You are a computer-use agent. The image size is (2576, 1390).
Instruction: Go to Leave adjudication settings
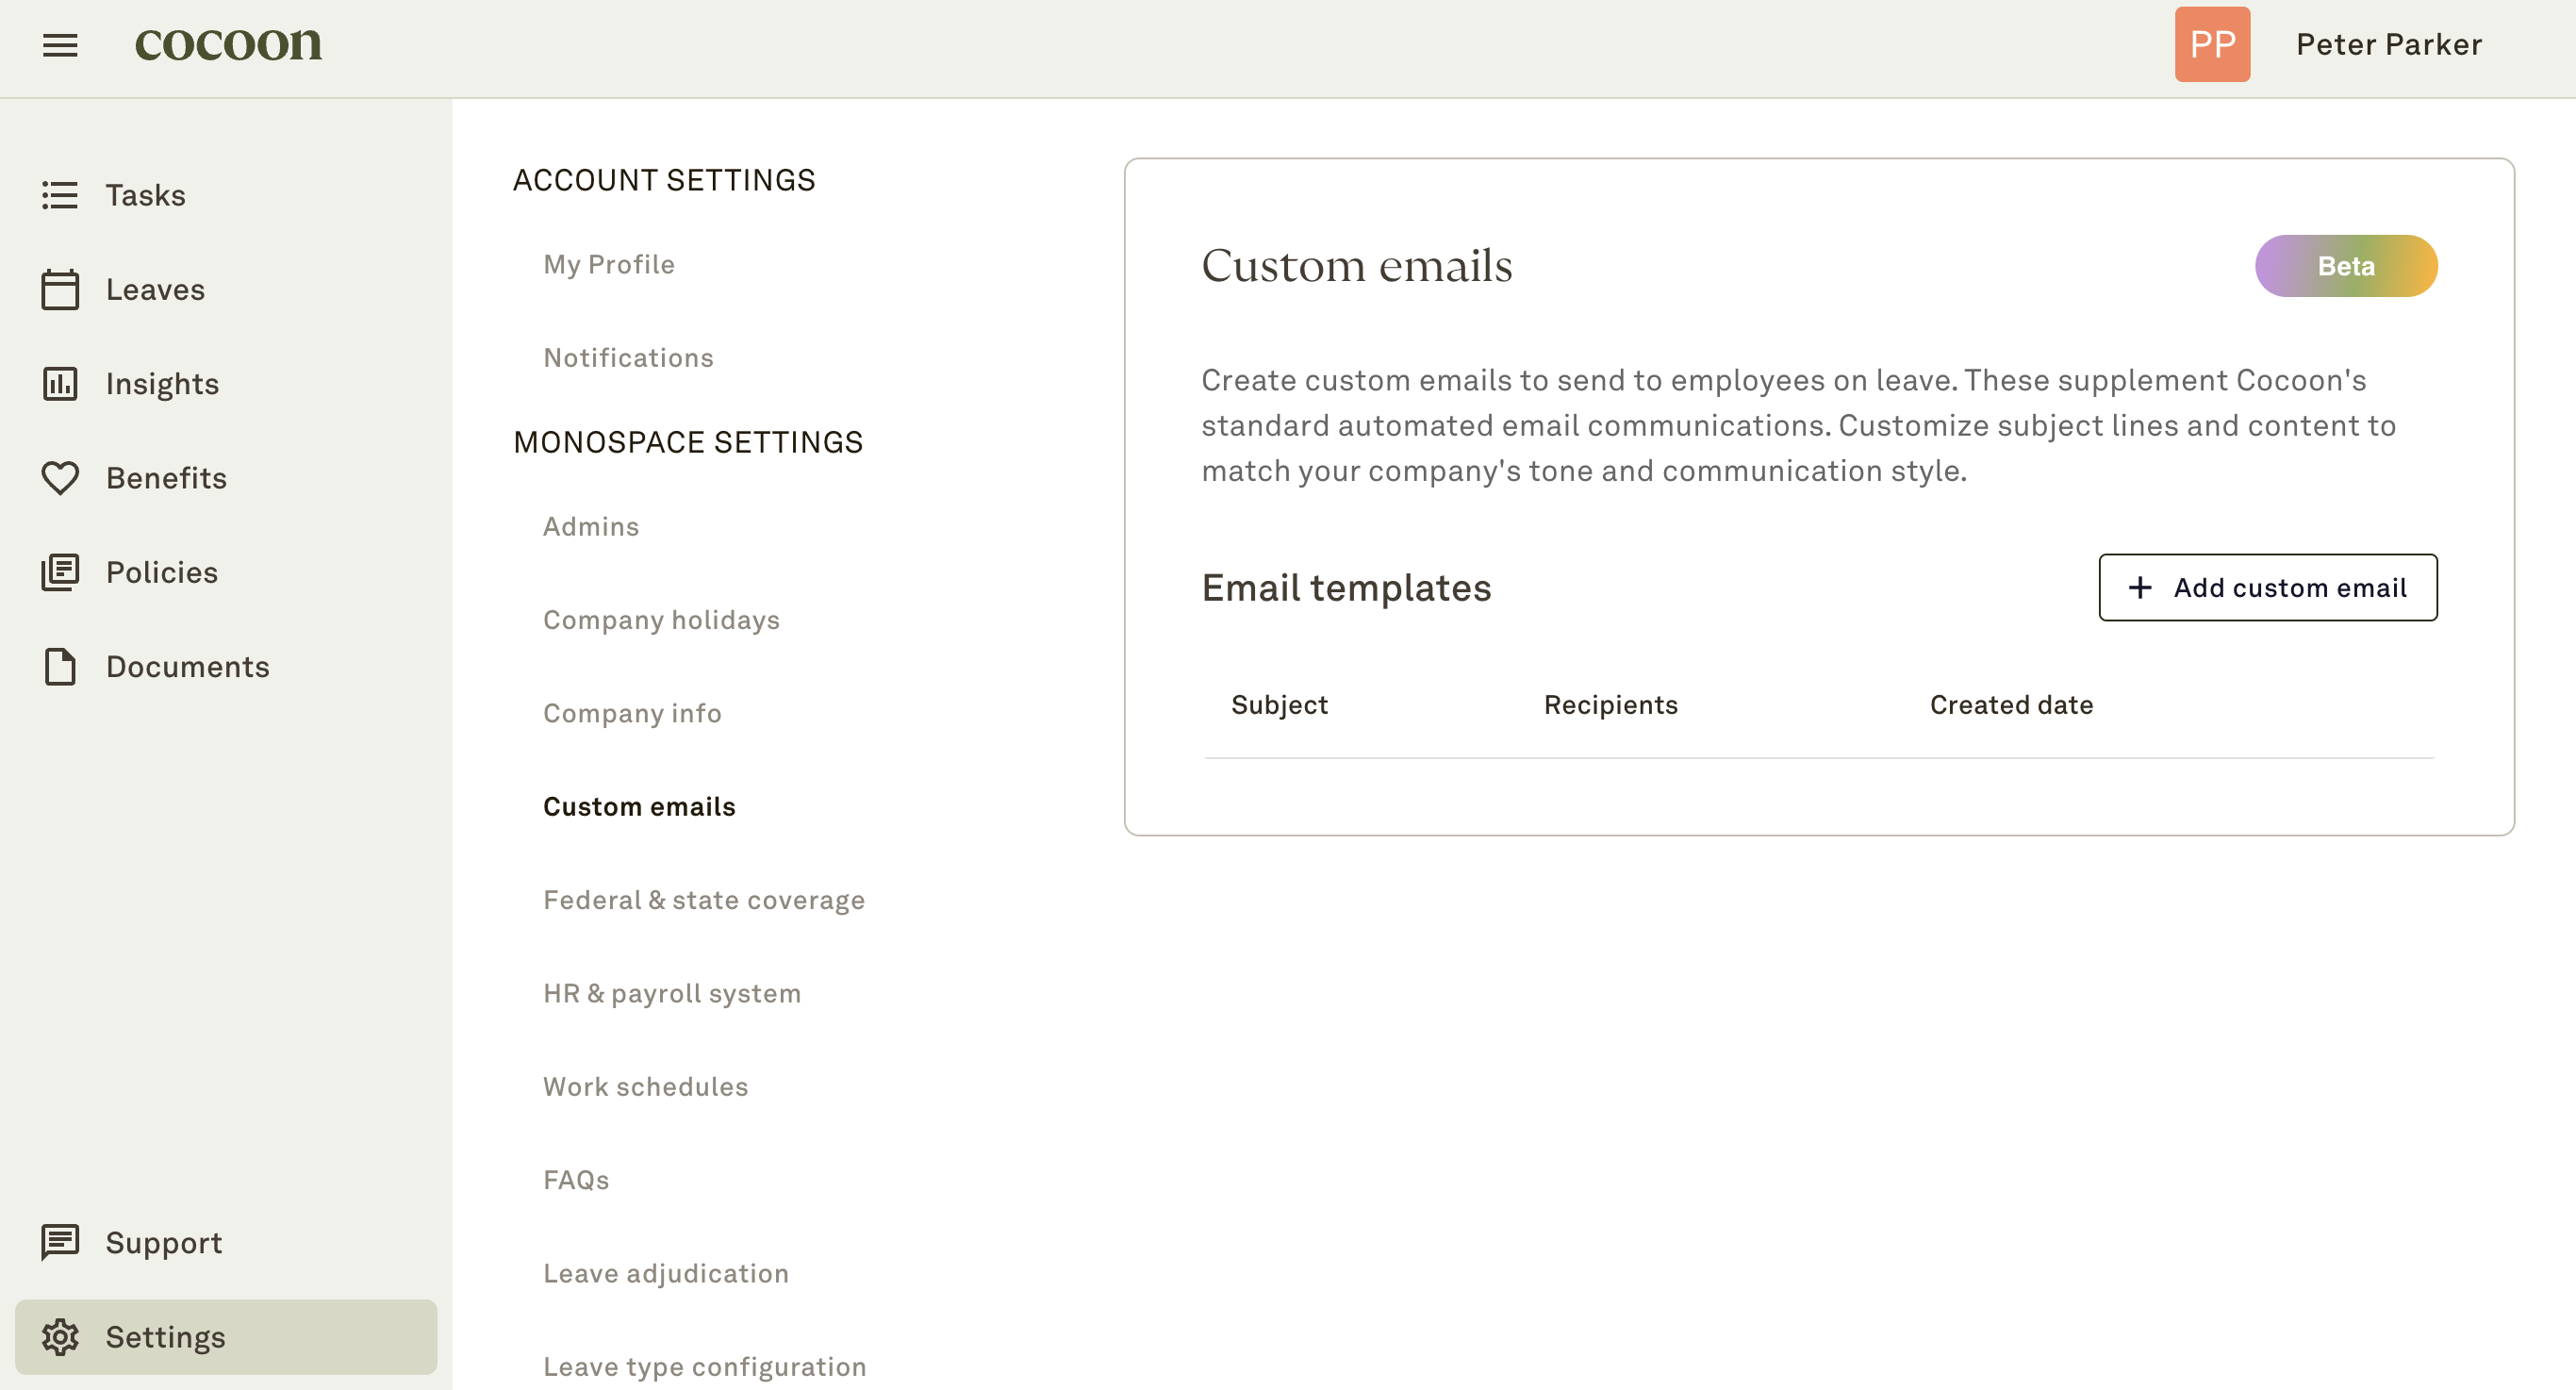pyautogui.click(x=666, y=1273)
